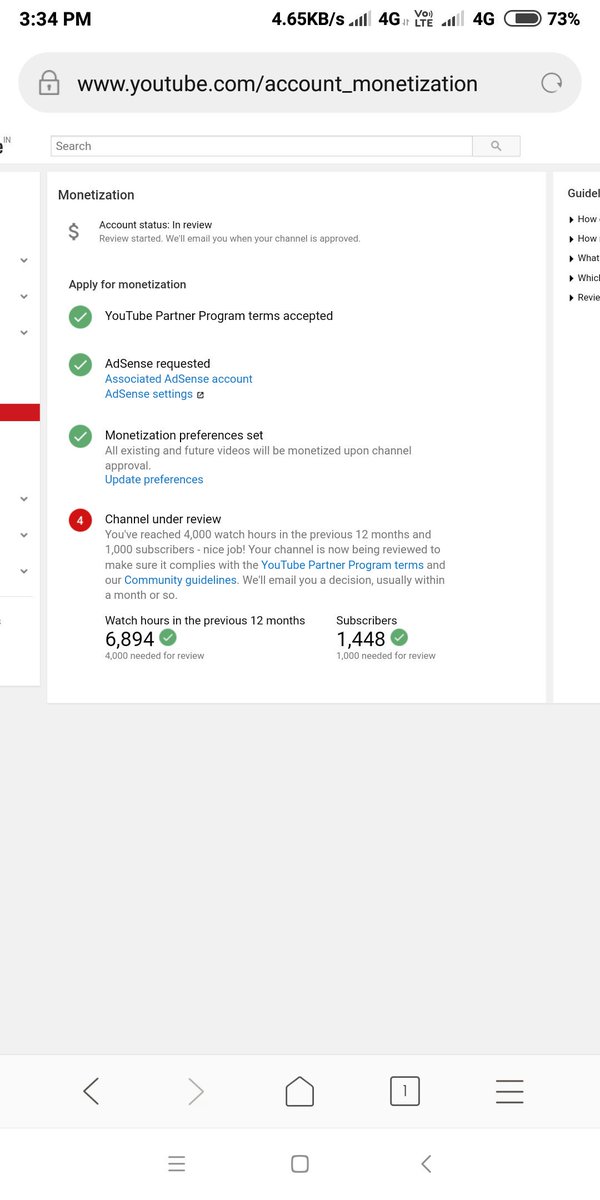Screen dimensions: 600x1200
Task: Tap the browser forward arrow
Action: point(196,1091)
